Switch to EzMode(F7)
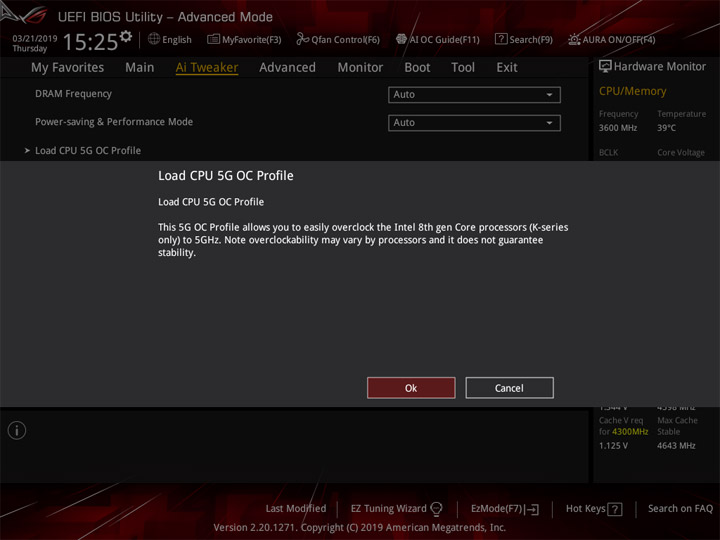Image resolution: width=720 pixels, height=540 pixels. click(x=496, y=509)
